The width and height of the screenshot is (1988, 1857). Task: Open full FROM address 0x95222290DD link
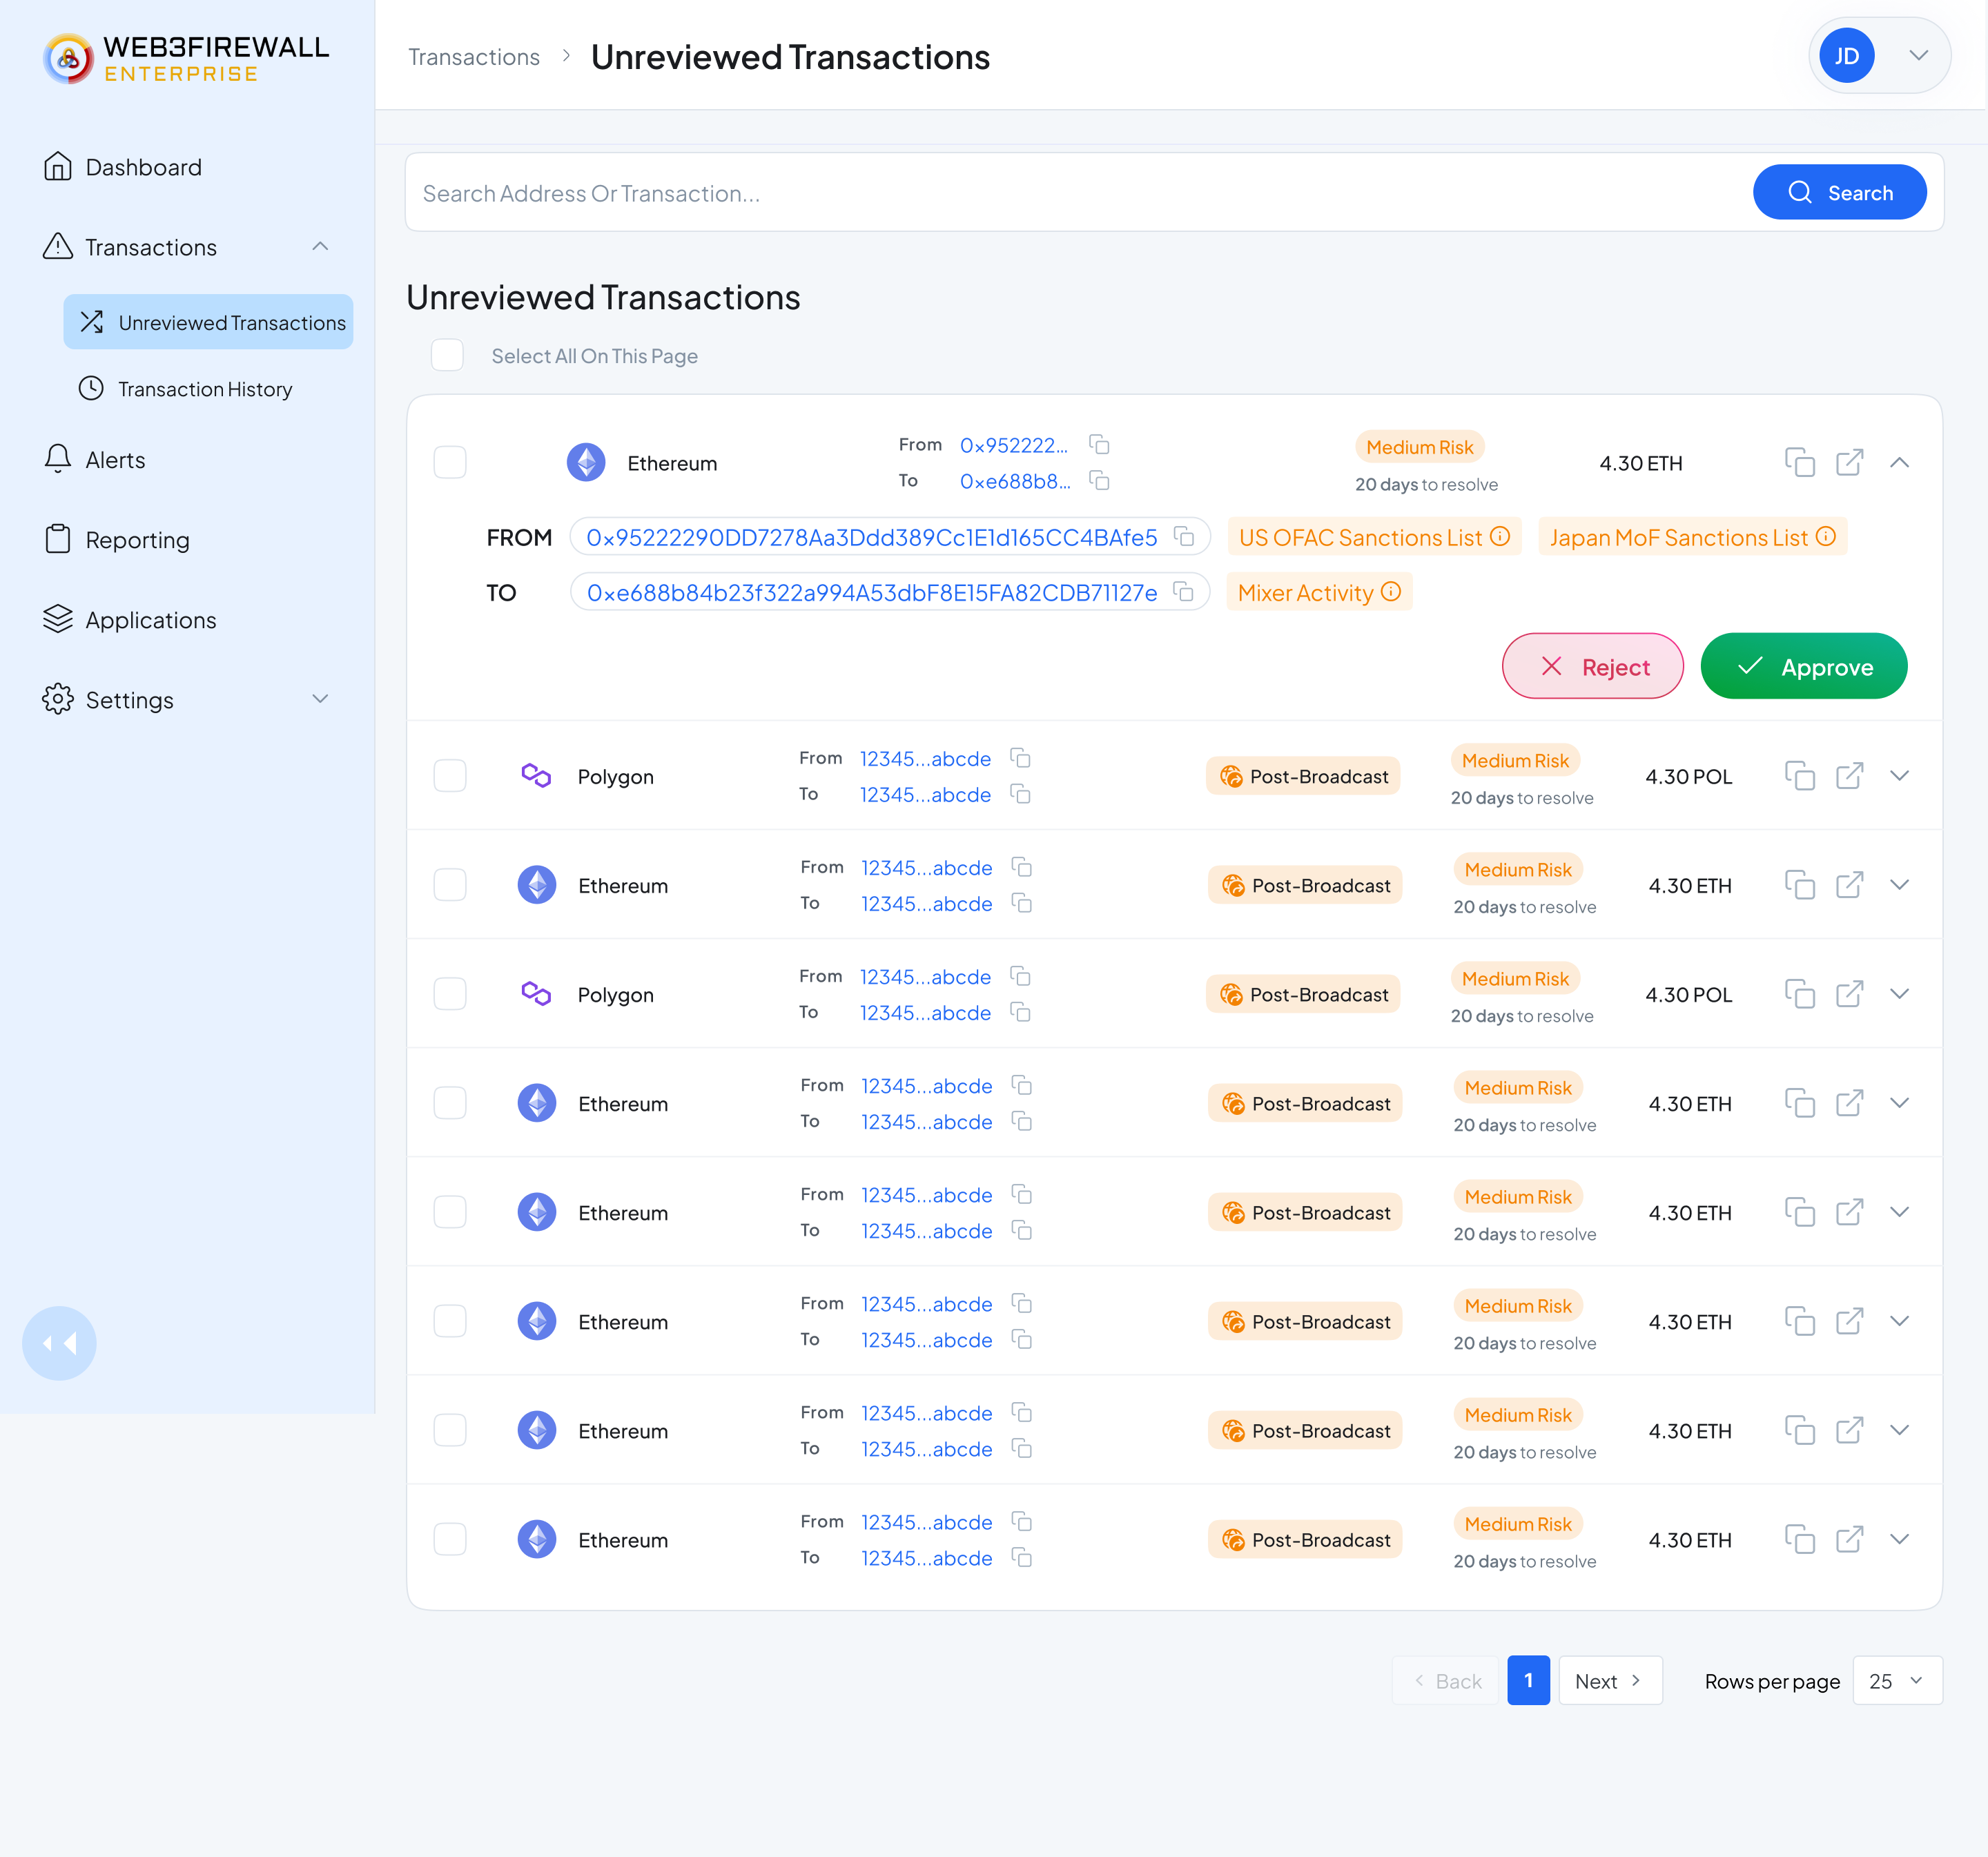871,537
